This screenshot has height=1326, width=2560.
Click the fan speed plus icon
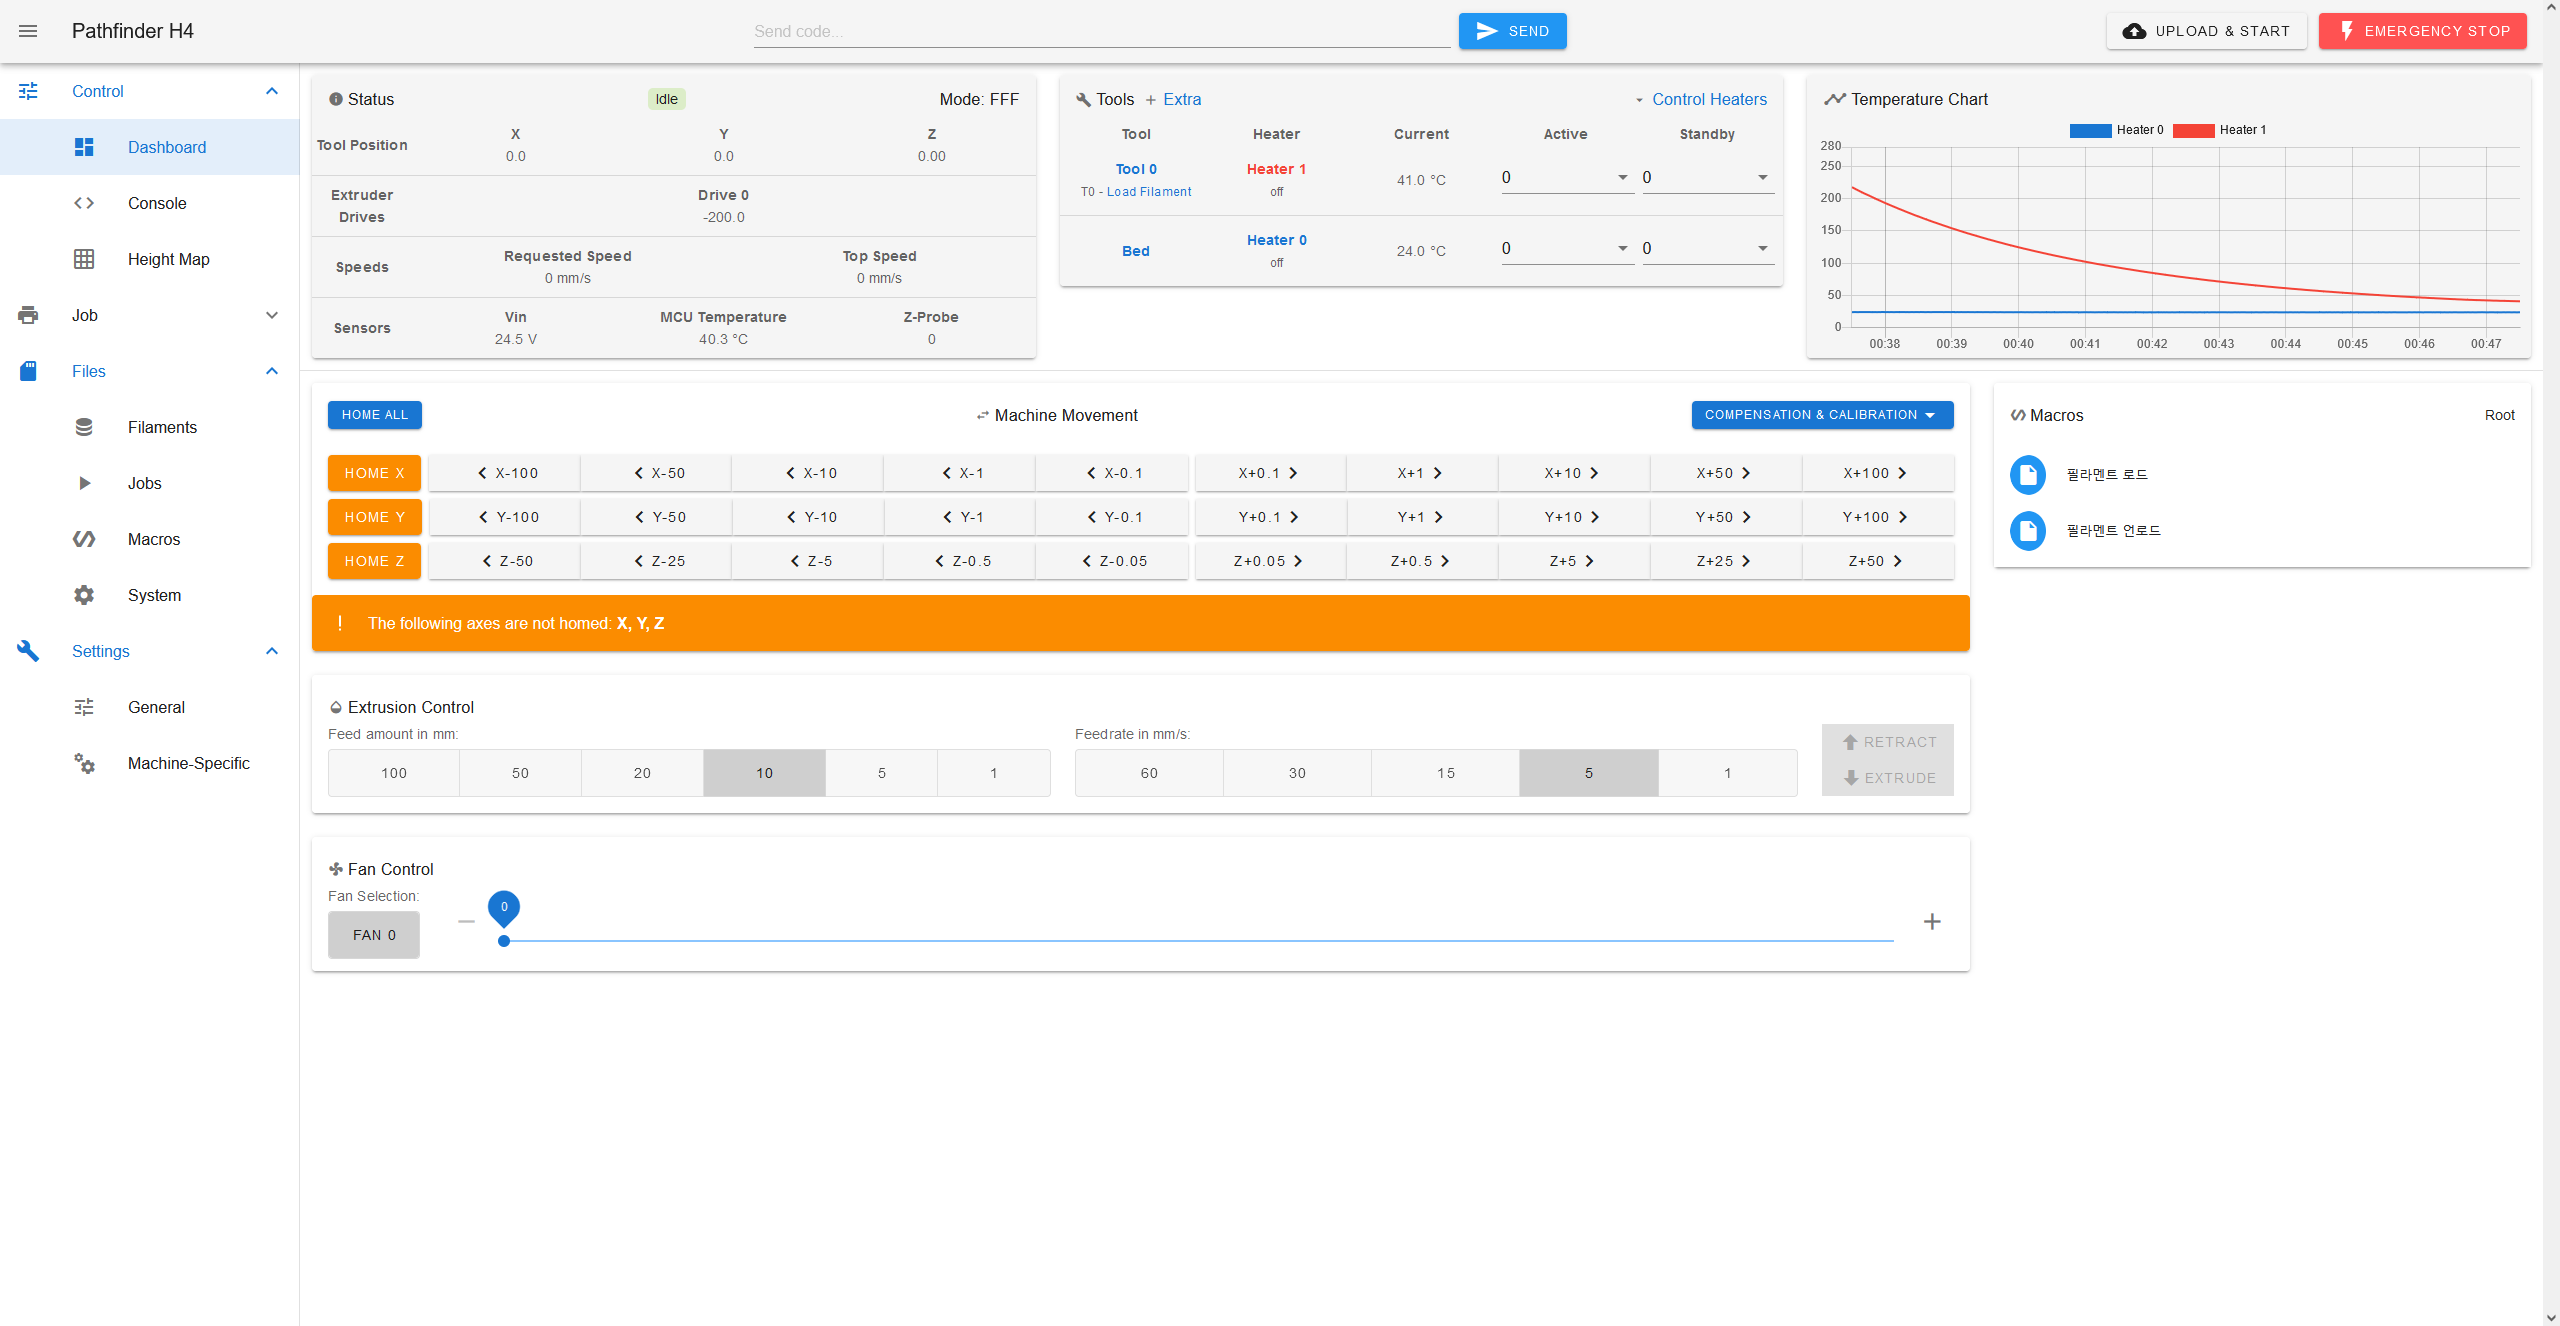[x=1932, y=921]
